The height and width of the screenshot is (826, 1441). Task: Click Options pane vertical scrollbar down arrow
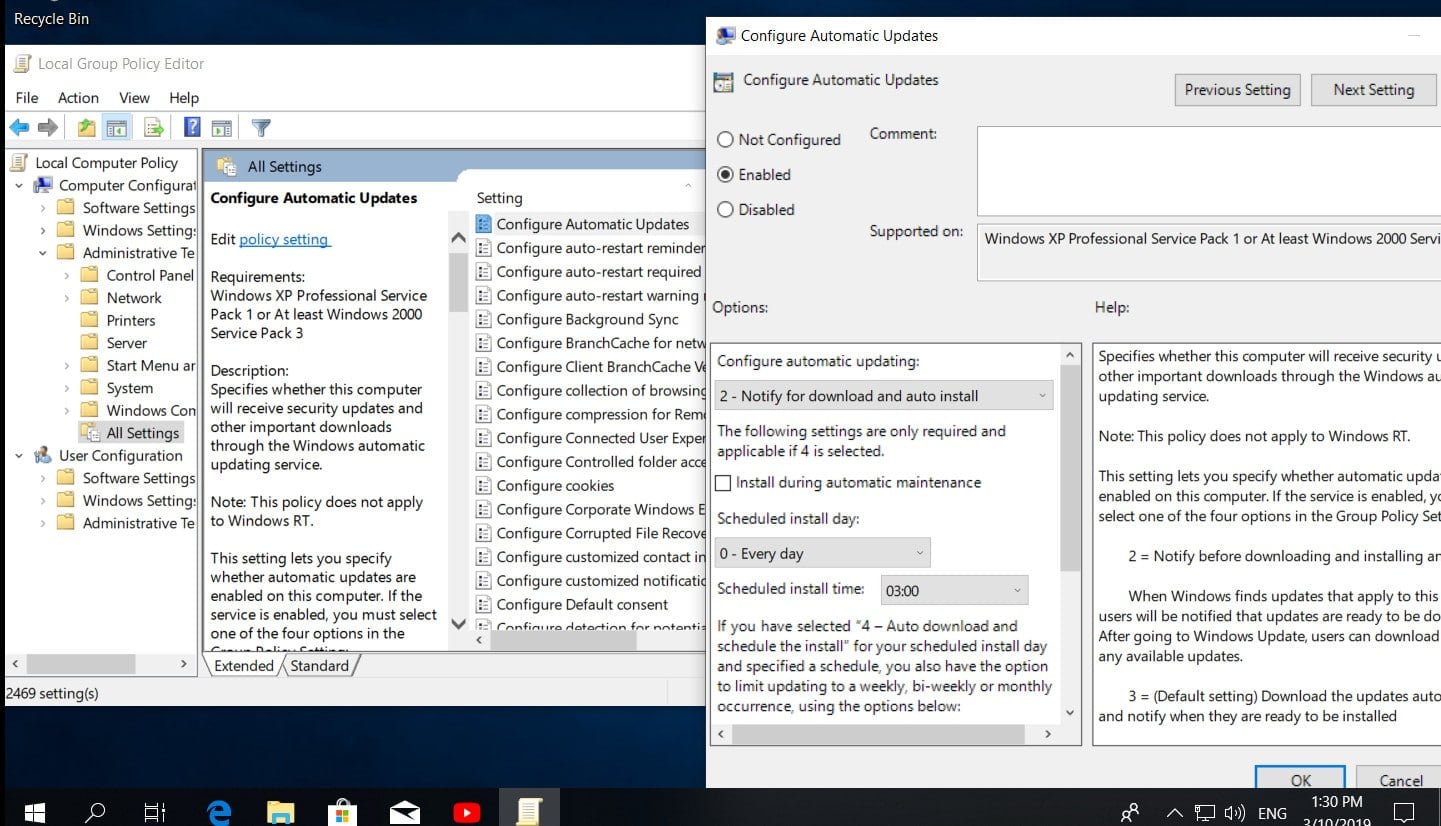(1071, 713)
